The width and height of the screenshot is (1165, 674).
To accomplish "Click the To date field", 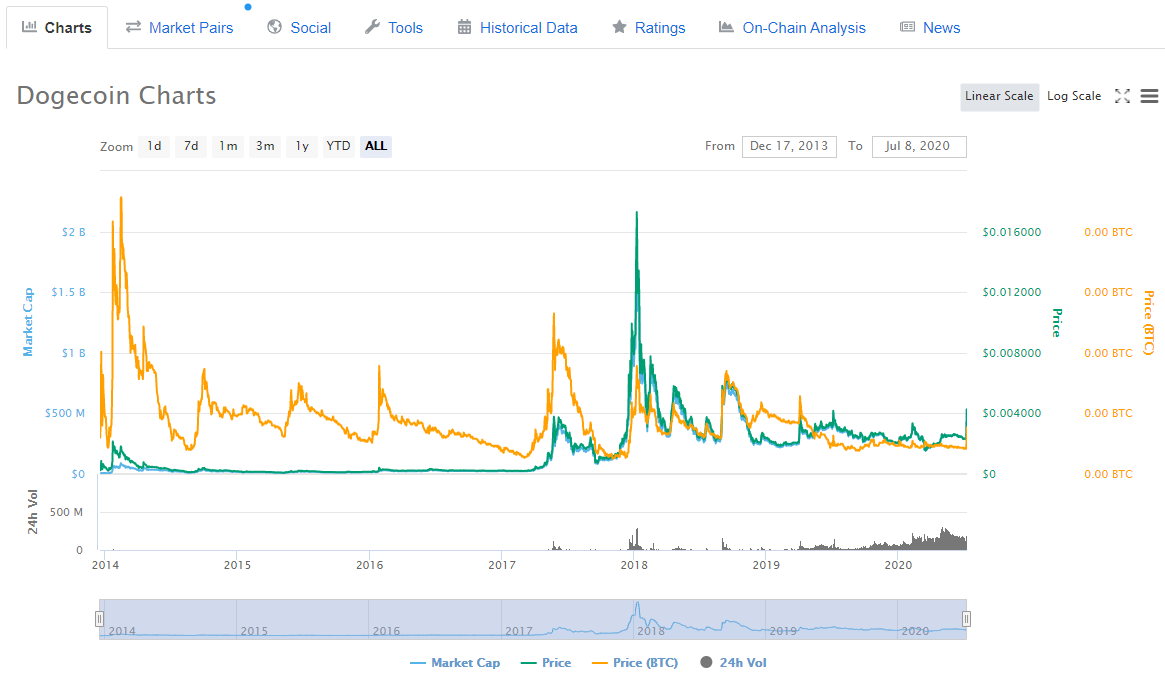I will (918, 146).
